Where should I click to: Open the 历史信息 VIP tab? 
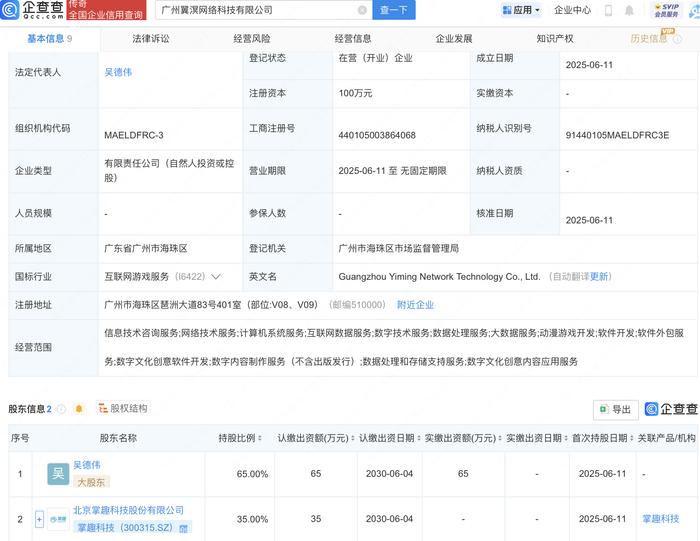click(649, 39)
